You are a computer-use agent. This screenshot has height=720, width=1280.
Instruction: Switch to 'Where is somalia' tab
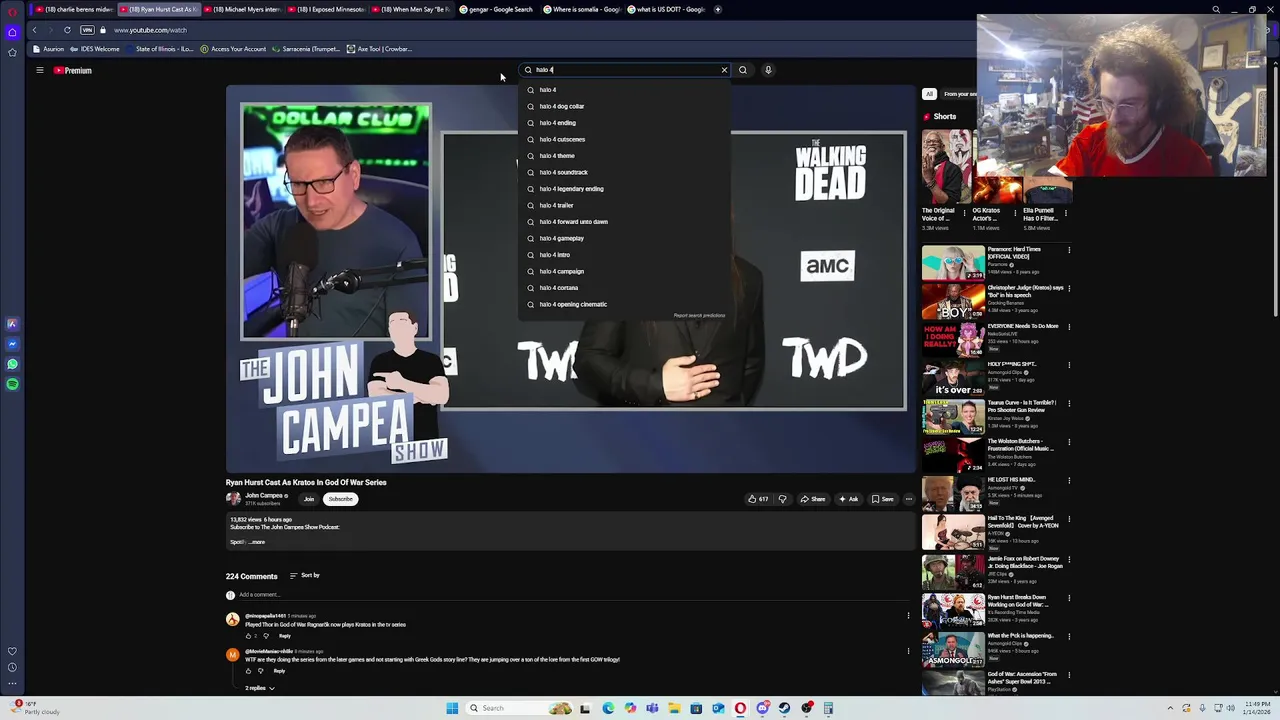(x=582, y=9)
